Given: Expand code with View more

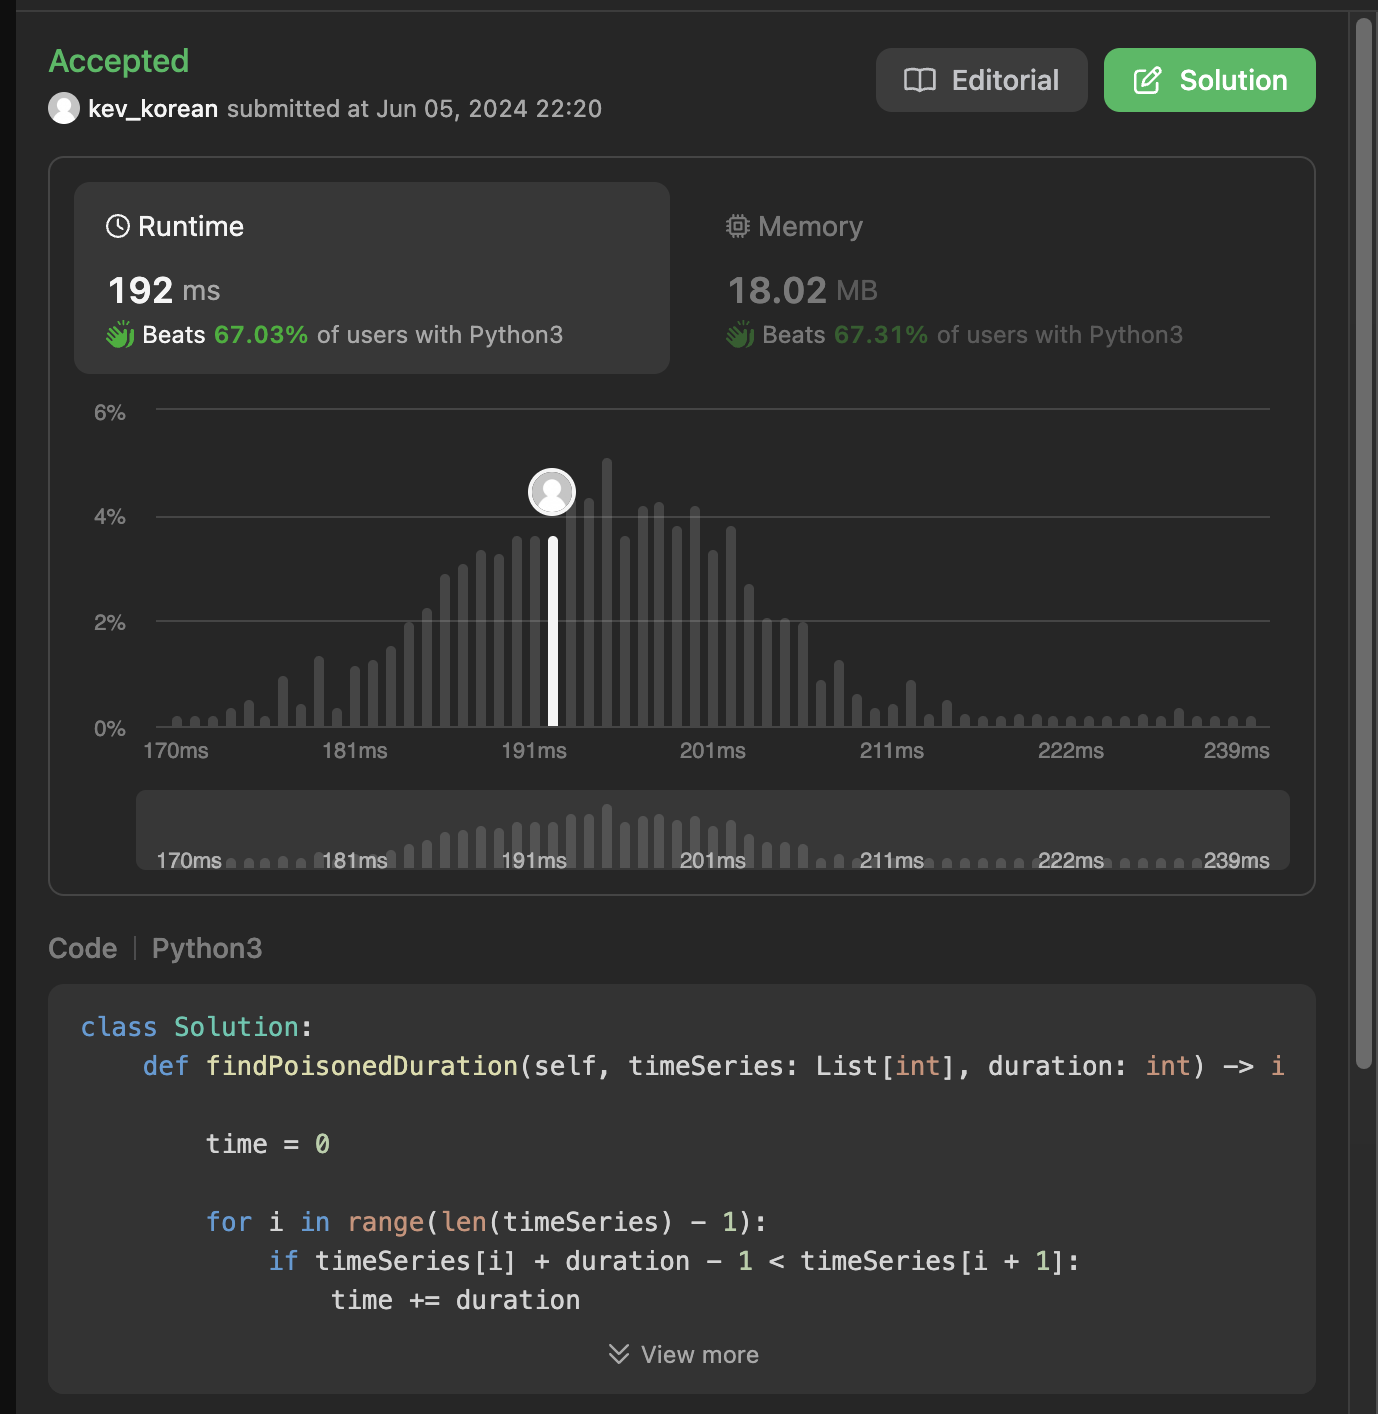Looking at the screenshot, I should [x=683, y=1354].
